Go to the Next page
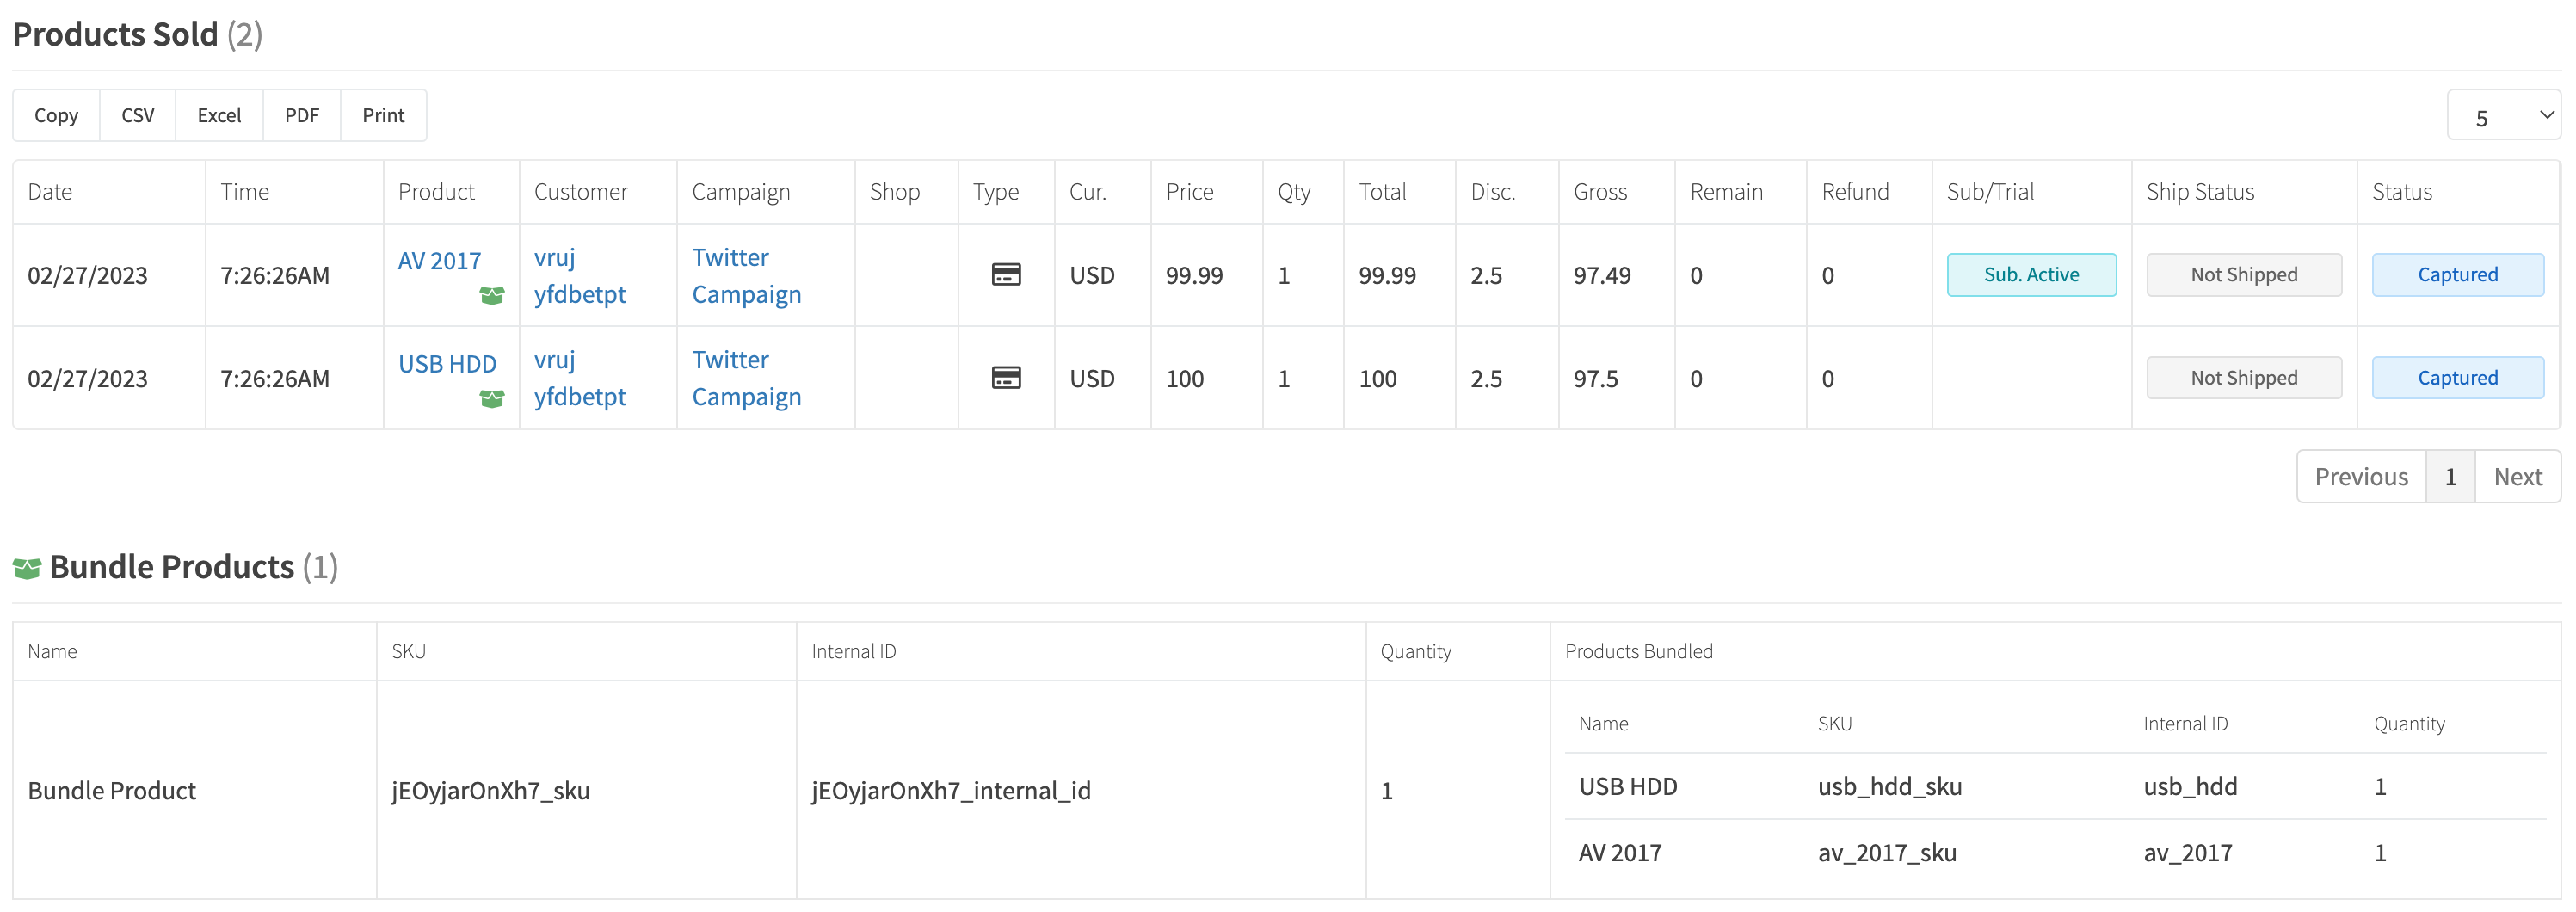2576x912 pixels. [2517, 477]
